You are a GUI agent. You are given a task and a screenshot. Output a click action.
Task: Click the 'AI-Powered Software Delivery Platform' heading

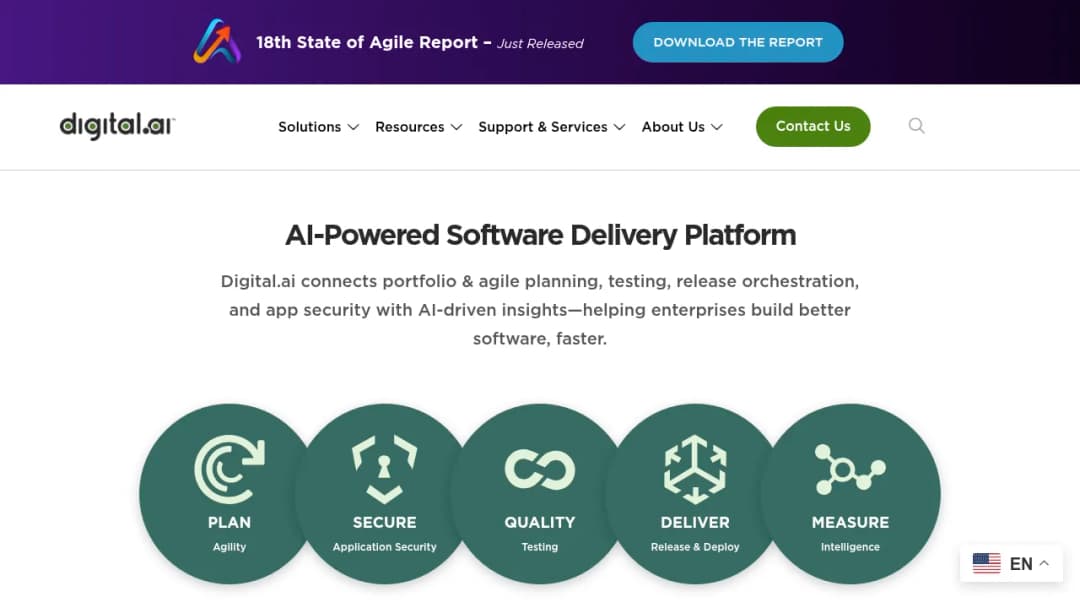(540, 235)
